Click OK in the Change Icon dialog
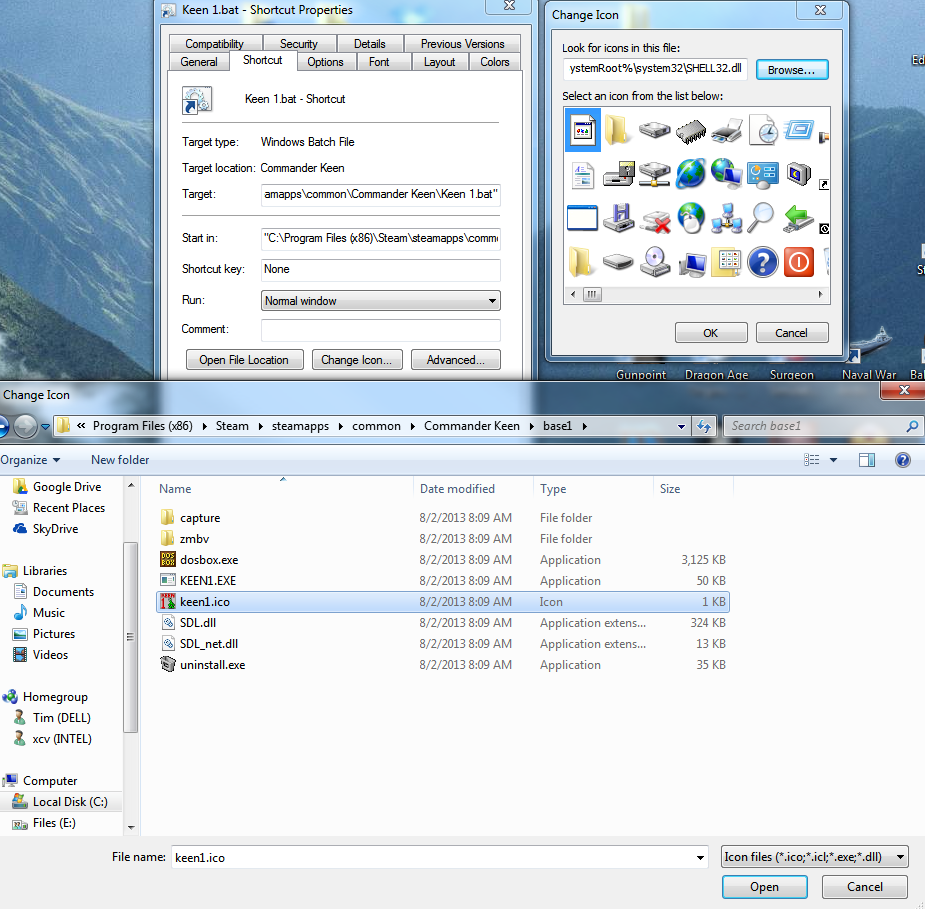The height and width of the screenshot is (909, 925). (711, 333)
